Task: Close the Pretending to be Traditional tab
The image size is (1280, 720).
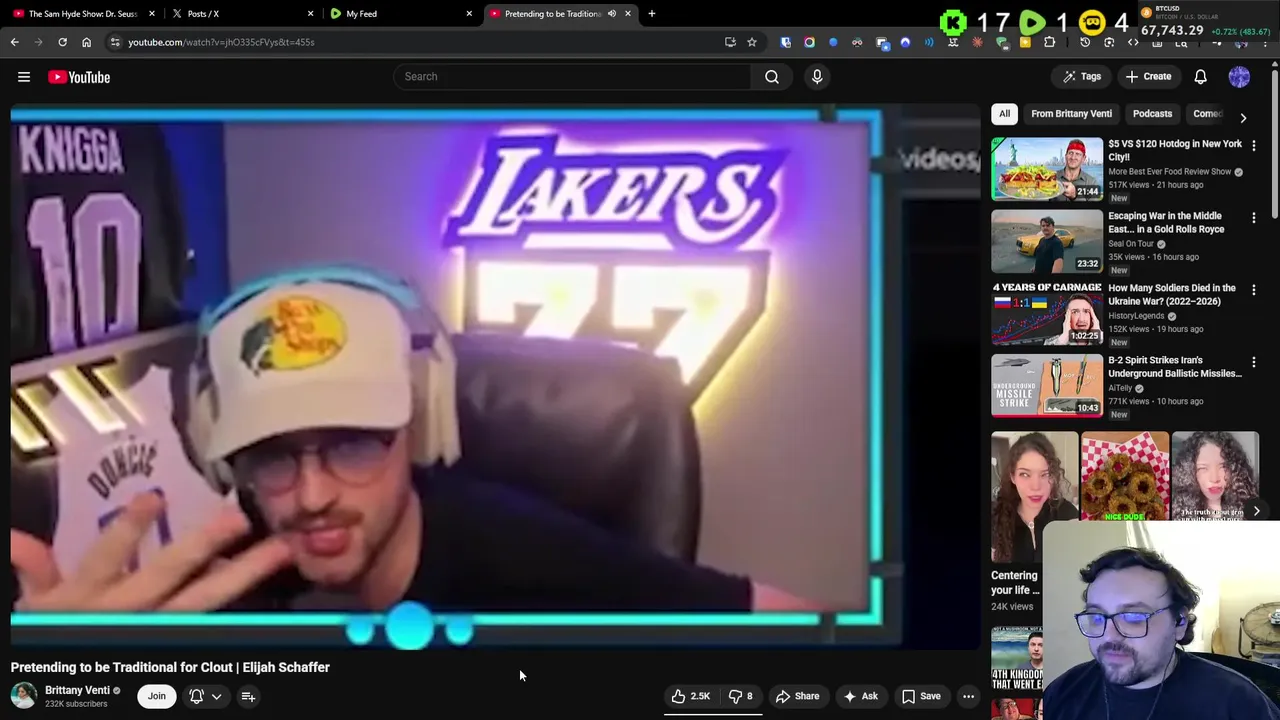Action: pos(628,14)
